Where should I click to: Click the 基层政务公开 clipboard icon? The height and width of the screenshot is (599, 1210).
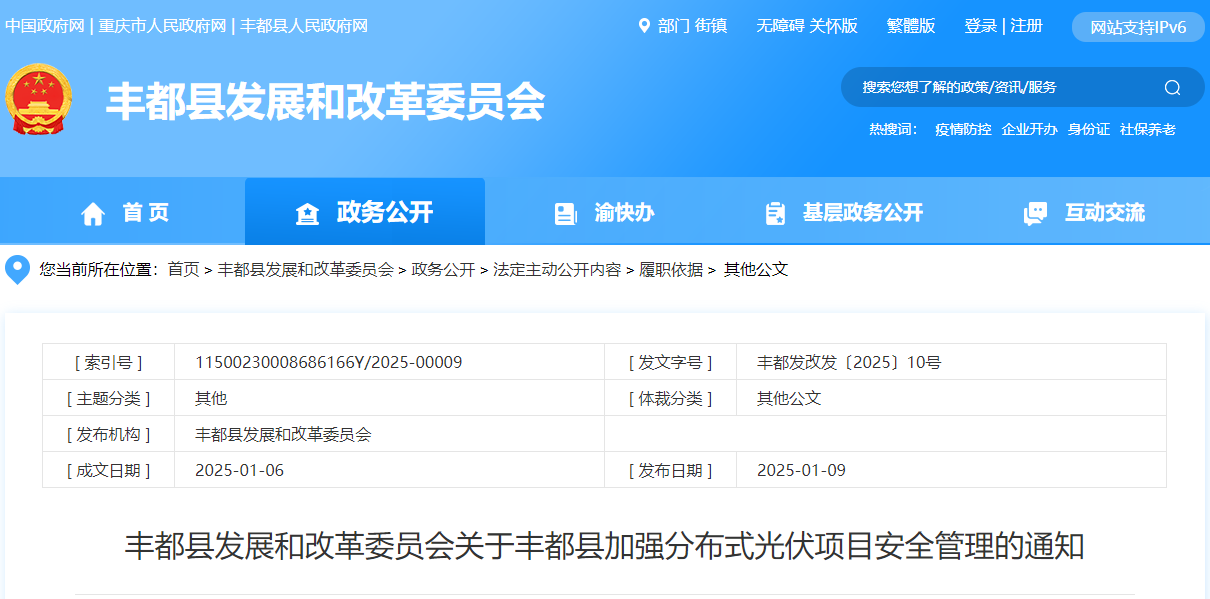[775, 213]
